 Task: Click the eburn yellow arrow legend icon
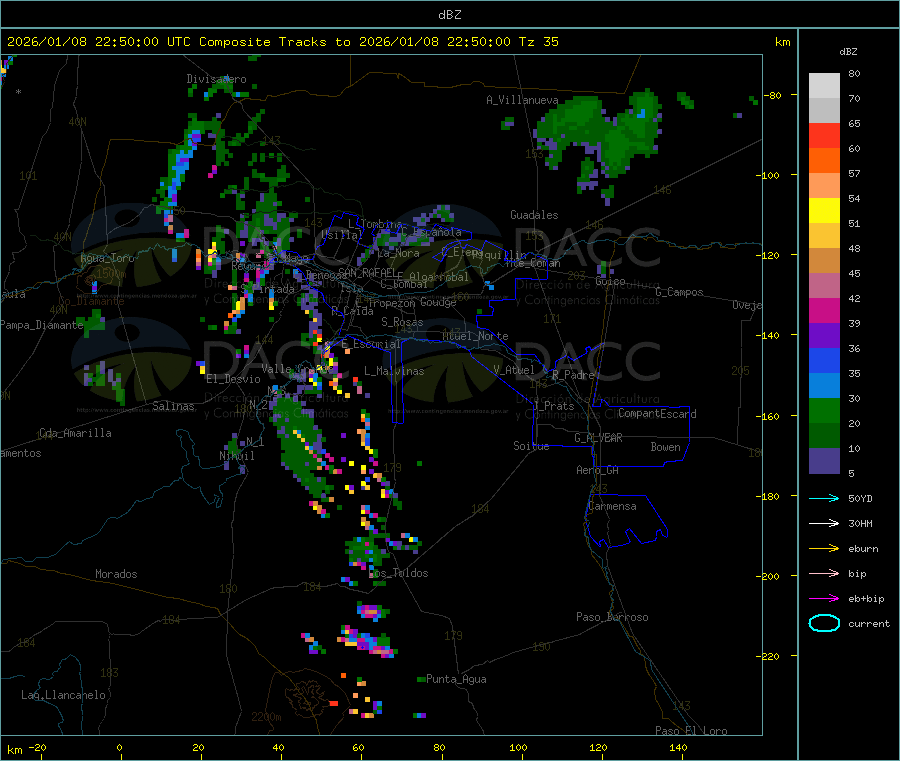(x=824, y=549)
